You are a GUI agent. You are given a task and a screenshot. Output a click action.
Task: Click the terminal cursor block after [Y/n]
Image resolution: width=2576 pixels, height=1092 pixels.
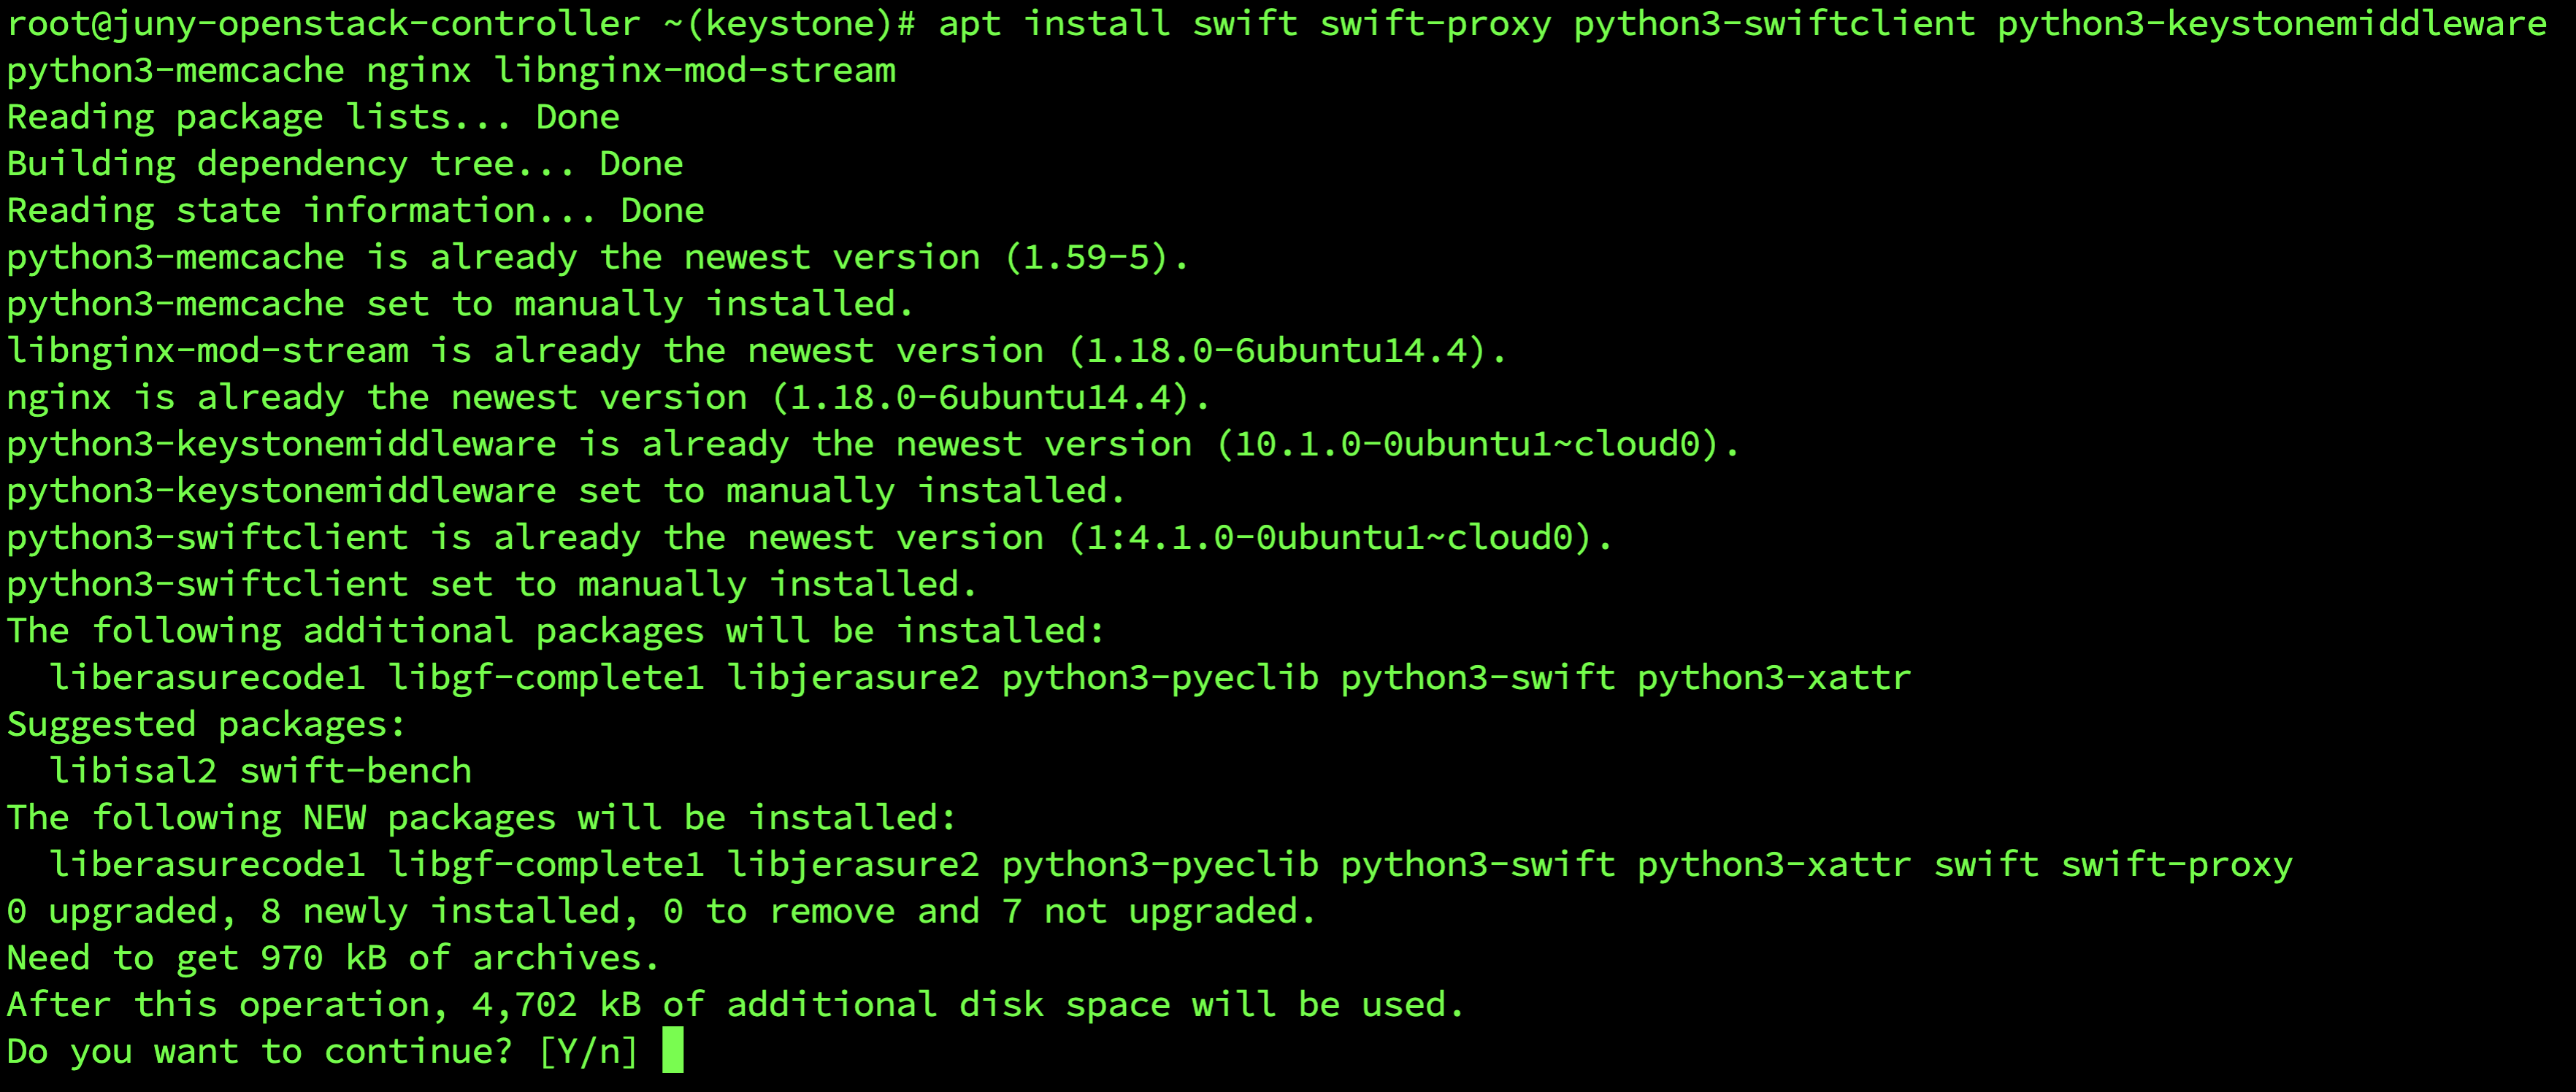672,1050
